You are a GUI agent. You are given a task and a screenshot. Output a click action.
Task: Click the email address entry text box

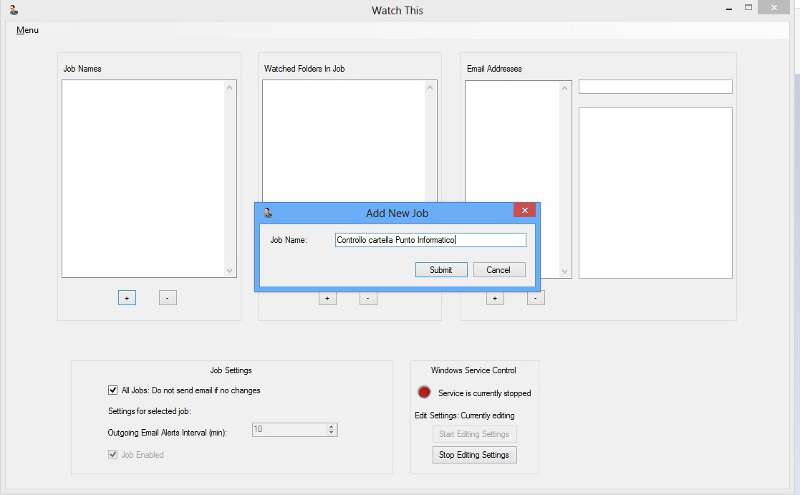[x=655, y=87]
